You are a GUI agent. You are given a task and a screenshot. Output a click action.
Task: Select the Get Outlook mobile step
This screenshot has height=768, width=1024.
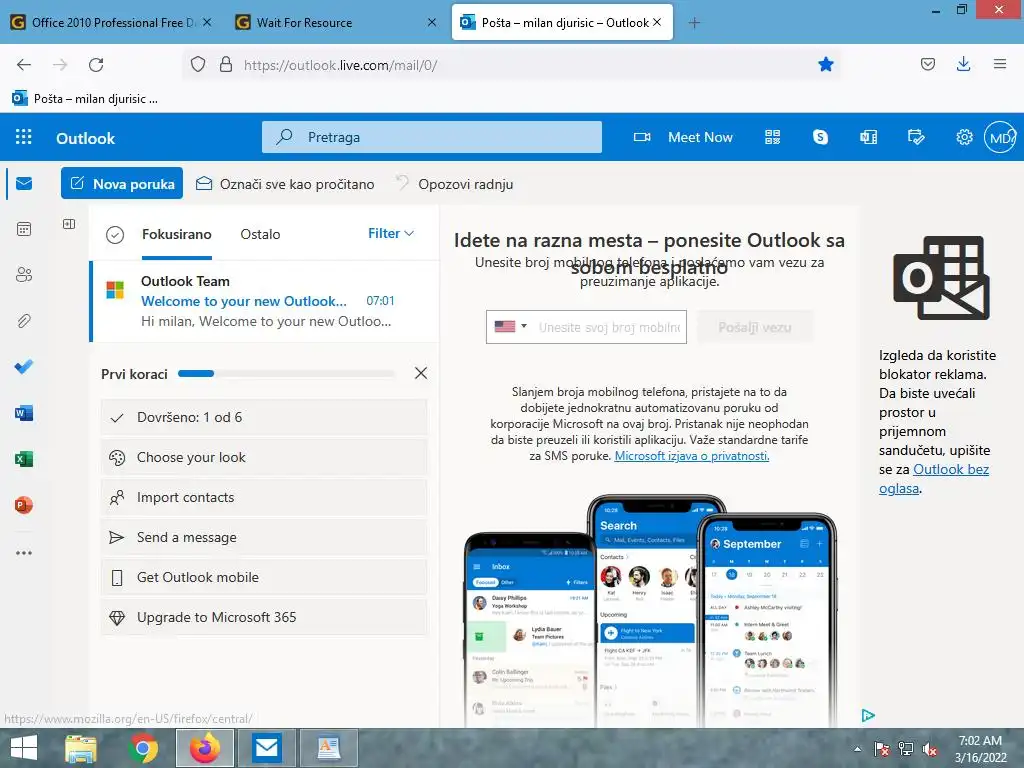[264, 577]
